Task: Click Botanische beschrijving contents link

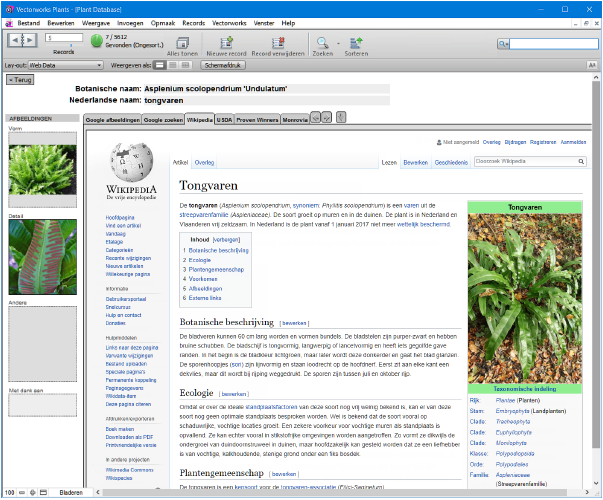Action: click(x=218, y=250)
